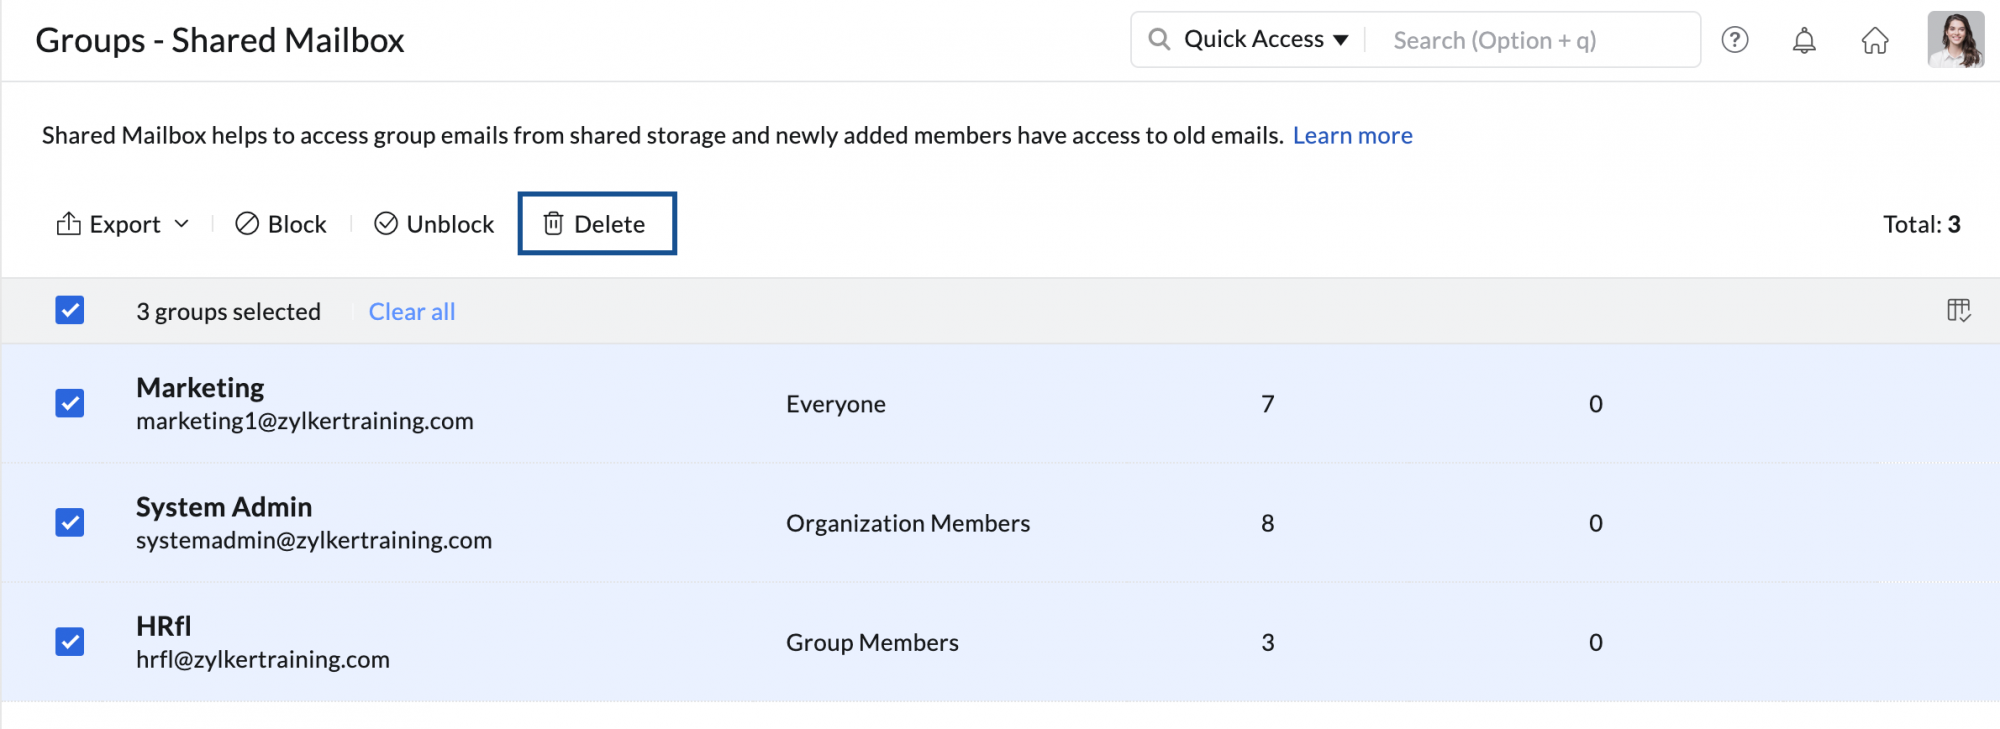Go to home via house icon
The height and width of the screenshot is (729, 2000).
click(x=1875, y=41)
